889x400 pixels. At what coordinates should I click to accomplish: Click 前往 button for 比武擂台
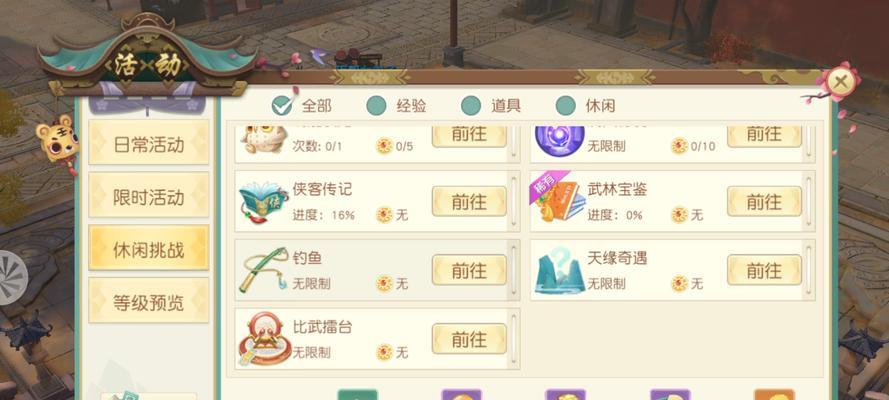click(469, 339)
